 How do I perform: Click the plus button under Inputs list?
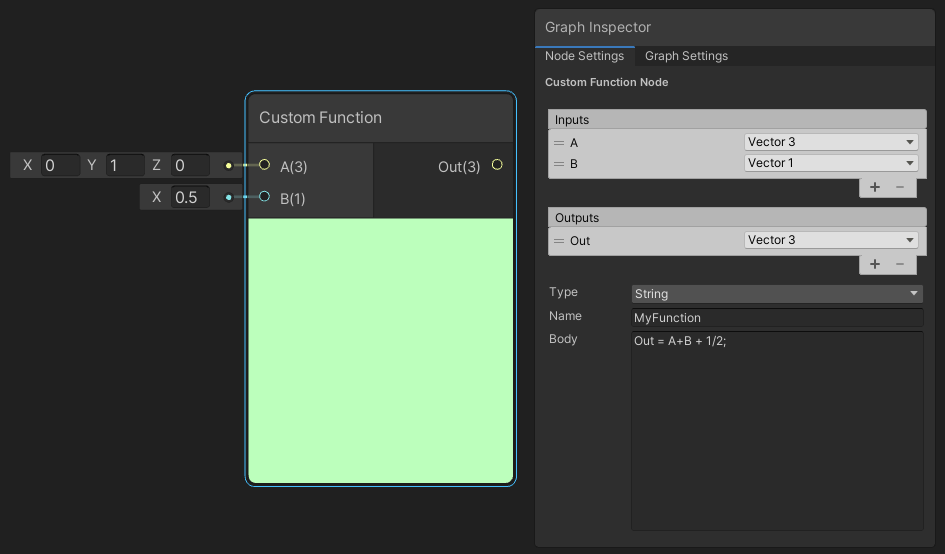875,187
